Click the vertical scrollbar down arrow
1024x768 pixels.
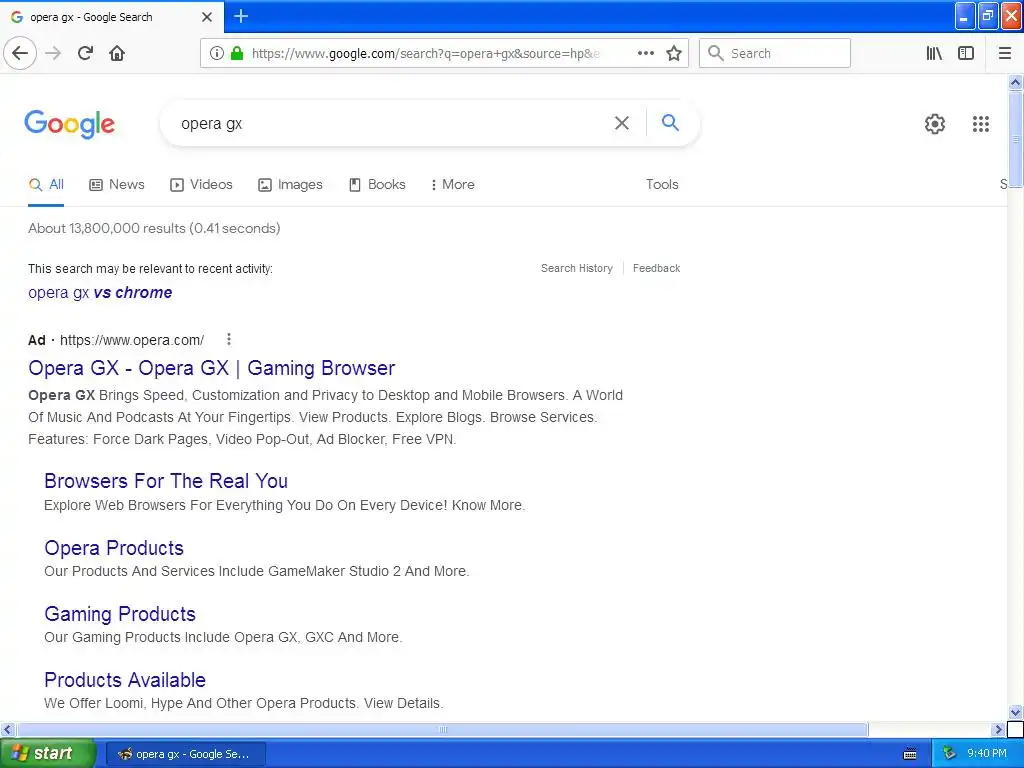[x=1015, y=712]
